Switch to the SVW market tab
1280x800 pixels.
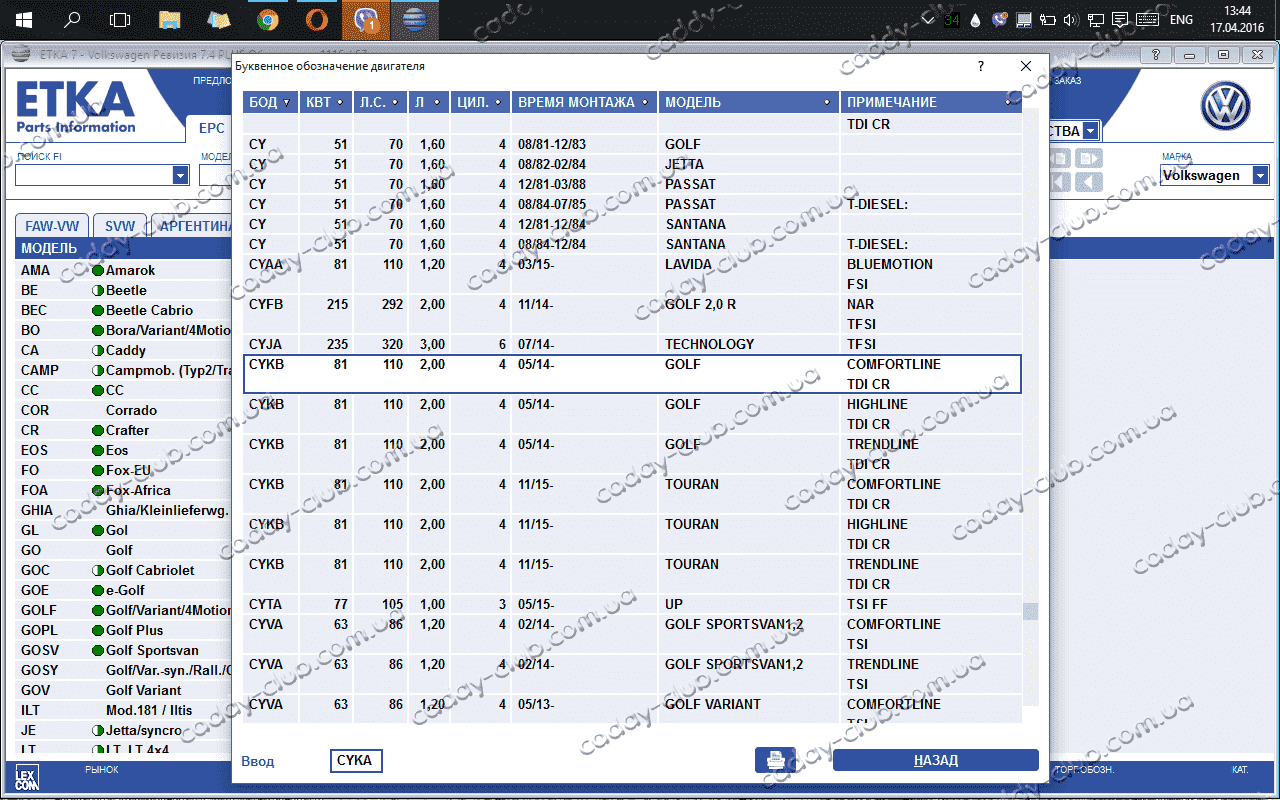point(120,226)
